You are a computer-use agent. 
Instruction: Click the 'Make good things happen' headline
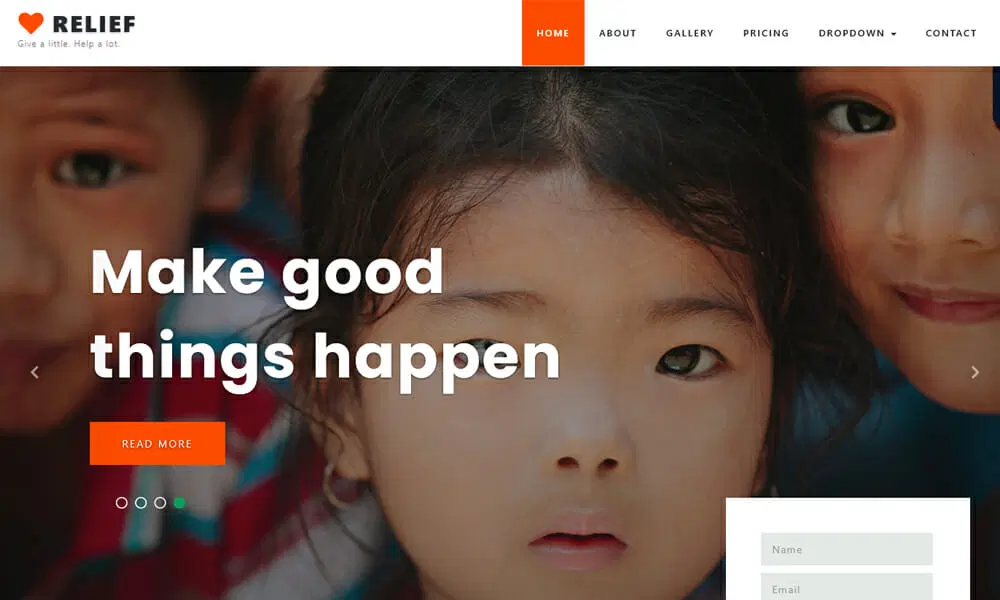point(325,317)
